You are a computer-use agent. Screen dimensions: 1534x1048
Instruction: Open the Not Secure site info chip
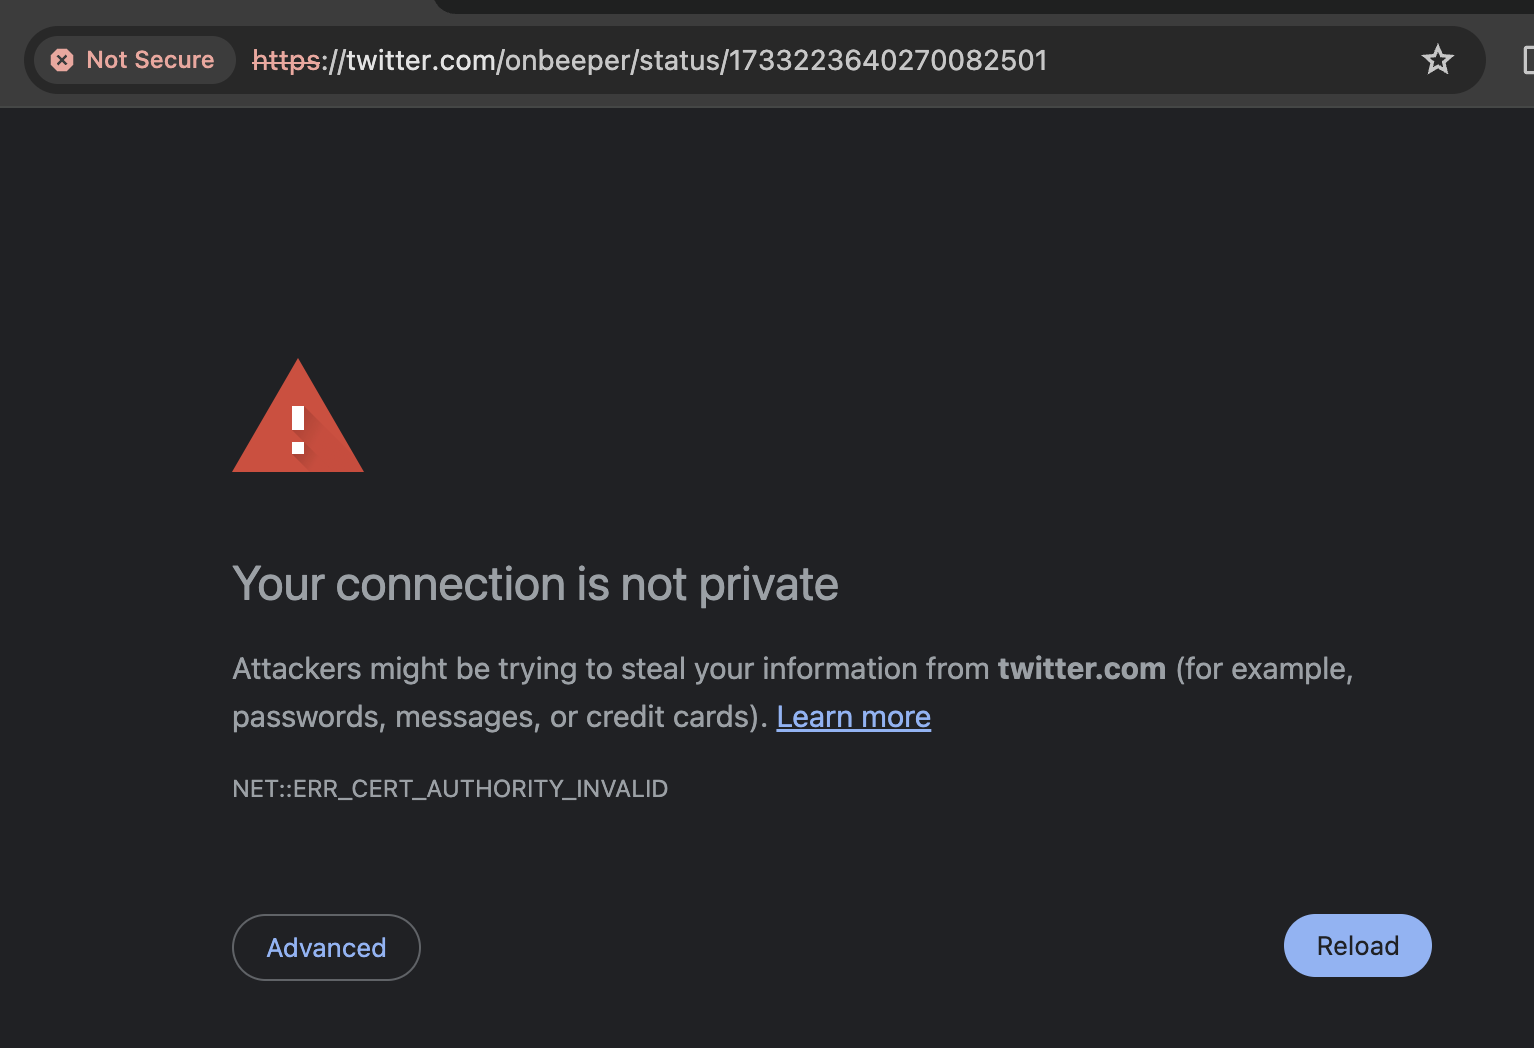pyautogui.click(x=134, y=60)
